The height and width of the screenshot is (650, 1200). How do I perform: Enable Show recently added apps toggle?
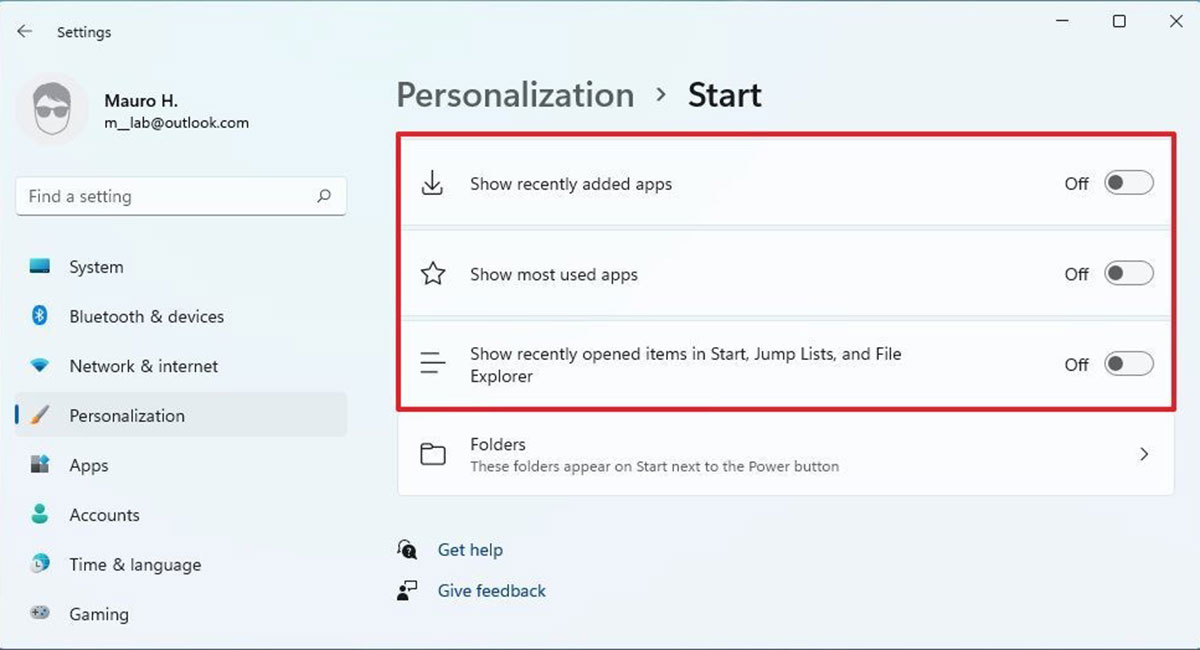click(1128, 183)
